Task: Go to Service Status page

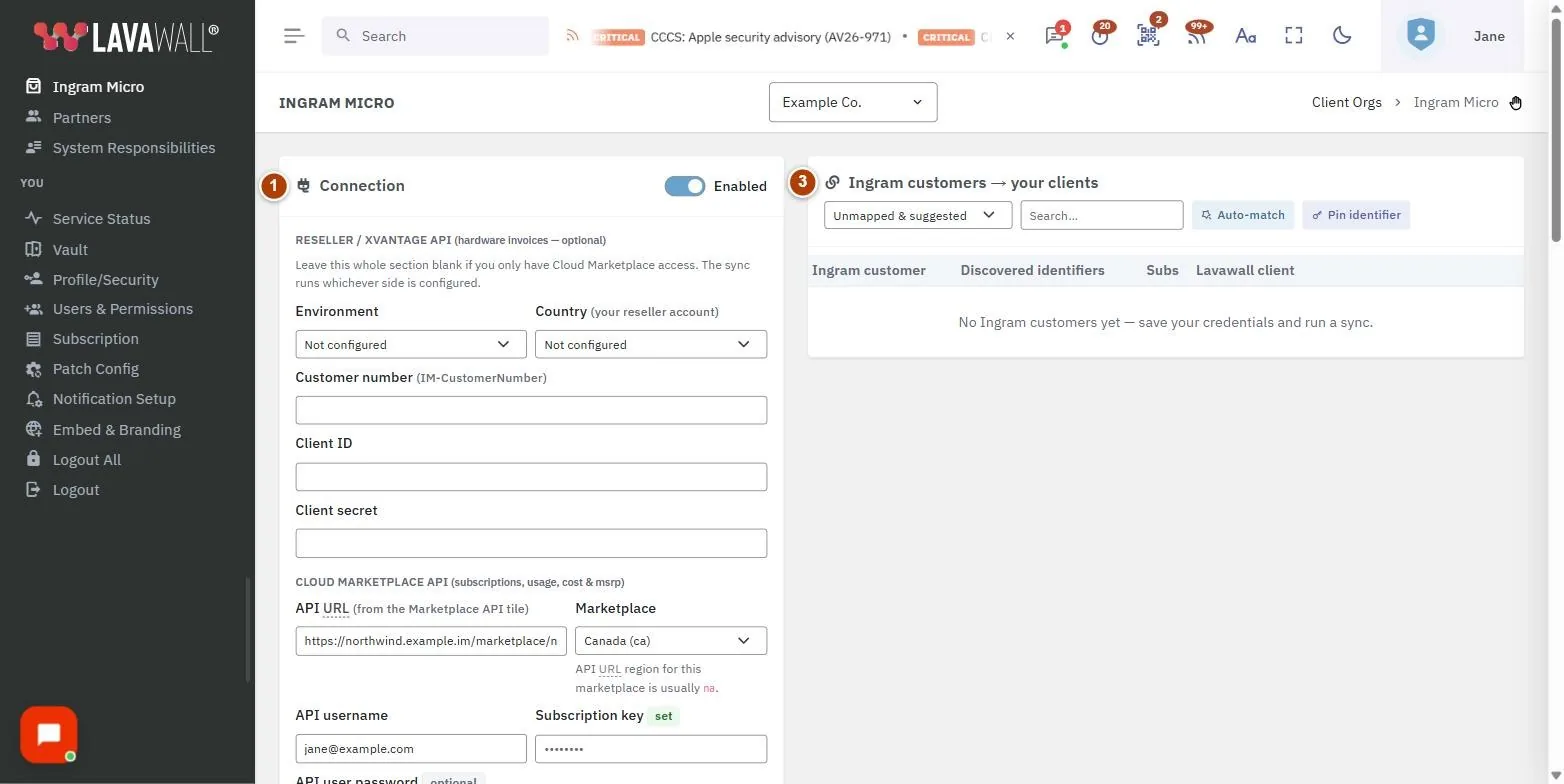Action: point(101,218)
